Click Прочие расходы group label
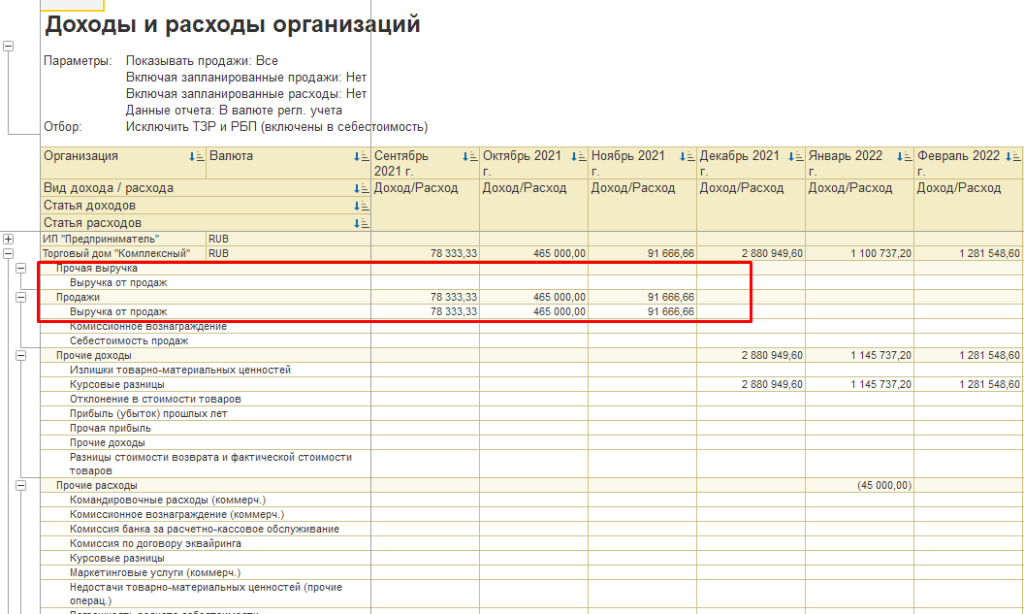 pyautogui.click(x=97, y=485)
